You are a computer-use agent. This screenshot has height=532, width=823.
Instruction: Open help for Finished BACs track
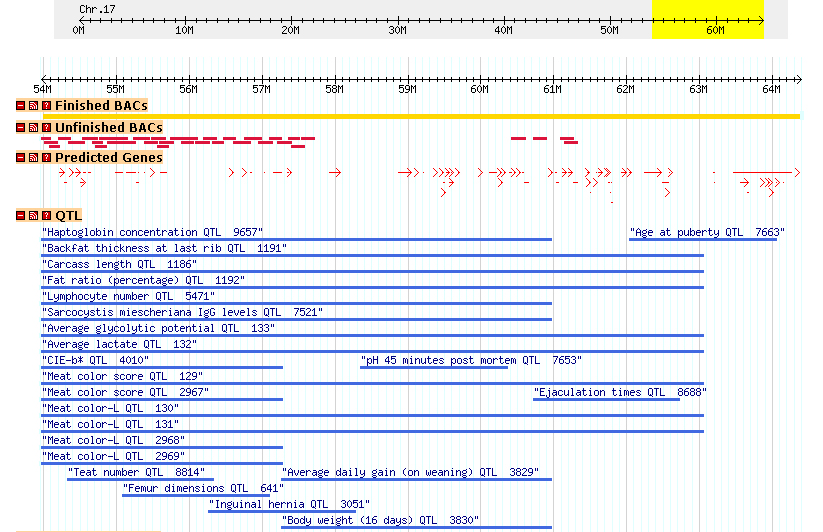[x=46, y=106]
